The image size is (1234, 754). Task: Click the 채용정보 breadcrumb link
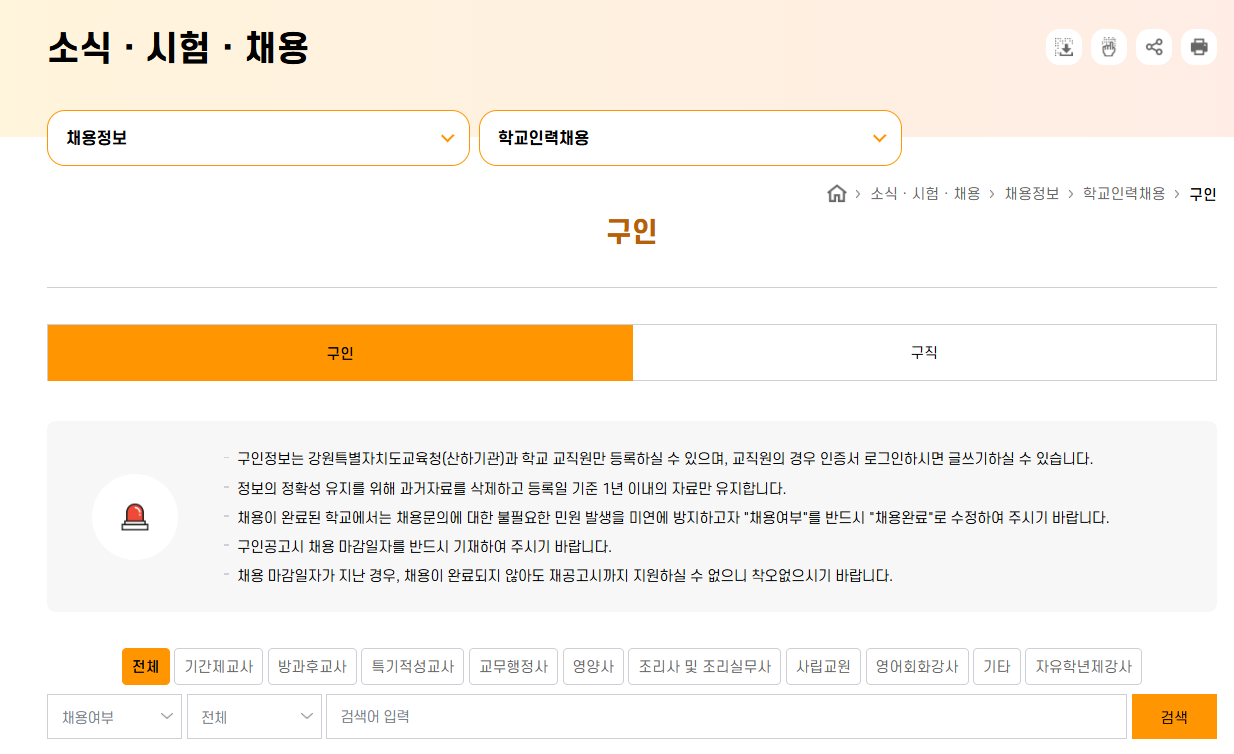click(1034, 194)
